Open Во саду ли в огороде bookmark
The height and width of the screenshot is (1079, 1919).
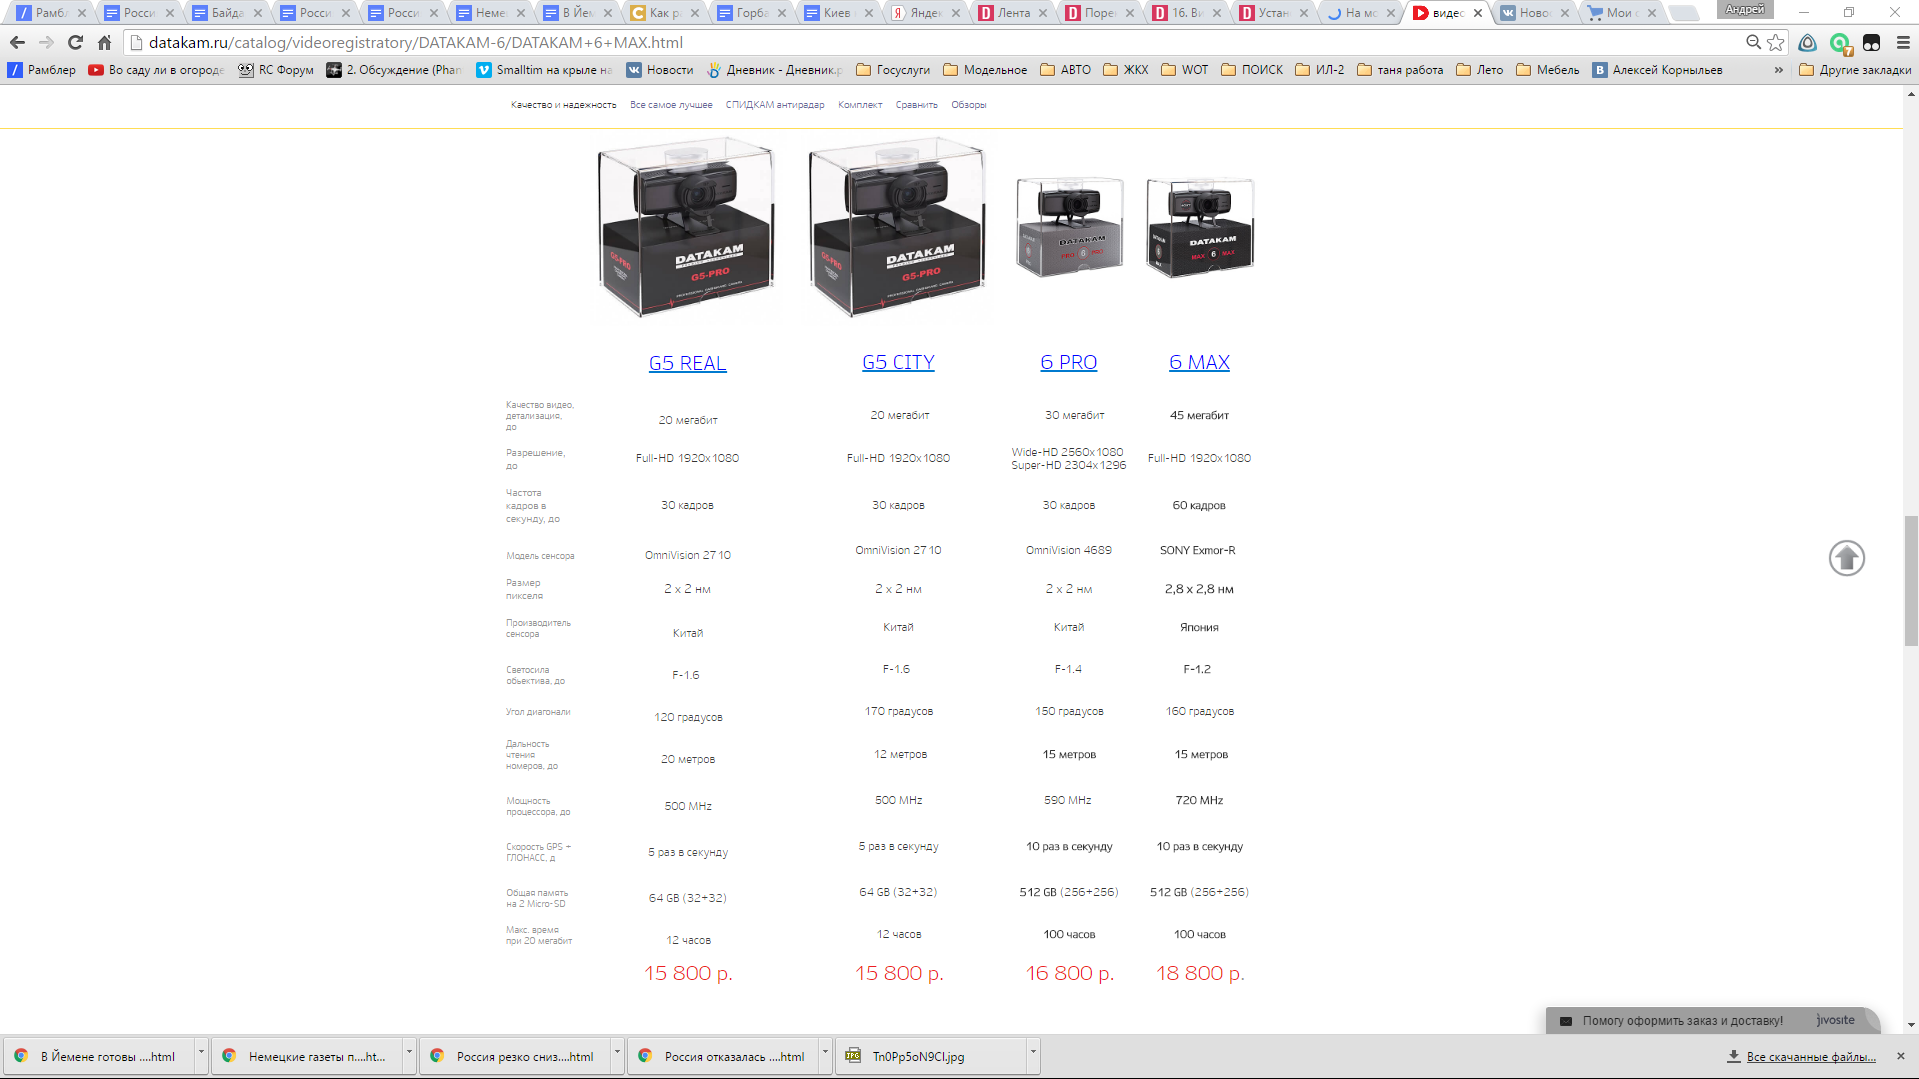pyautogui.click(x=156, y=70)
